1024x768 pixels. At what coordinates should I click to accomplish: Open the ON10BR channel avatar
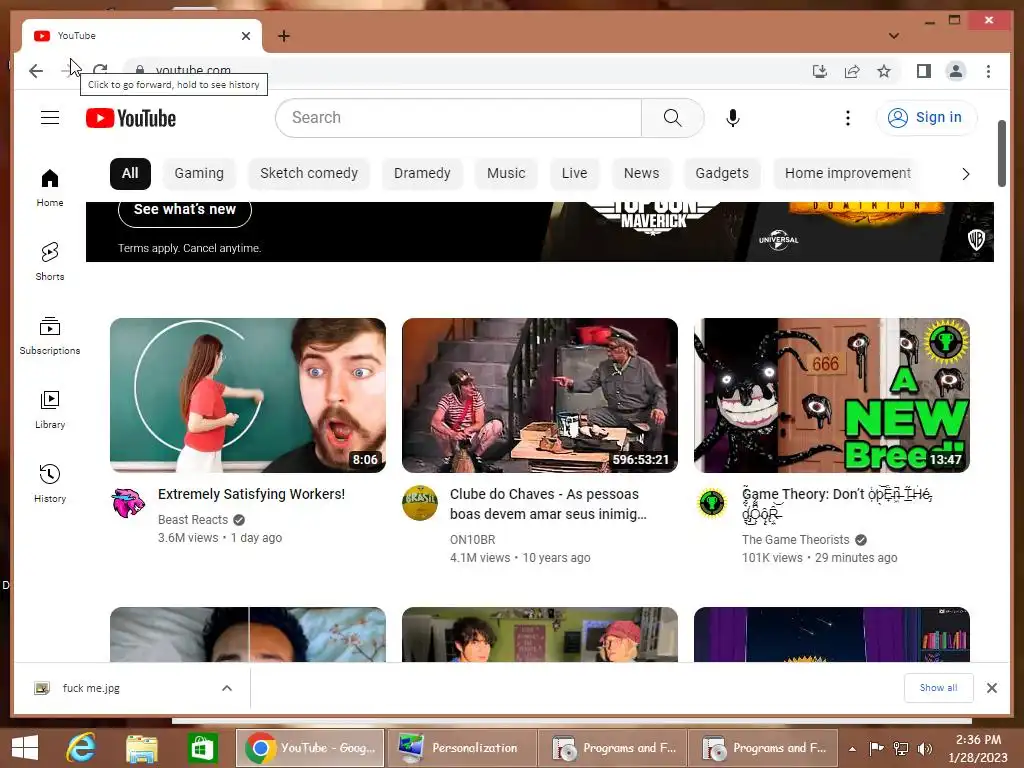click(x=420, y=503)
